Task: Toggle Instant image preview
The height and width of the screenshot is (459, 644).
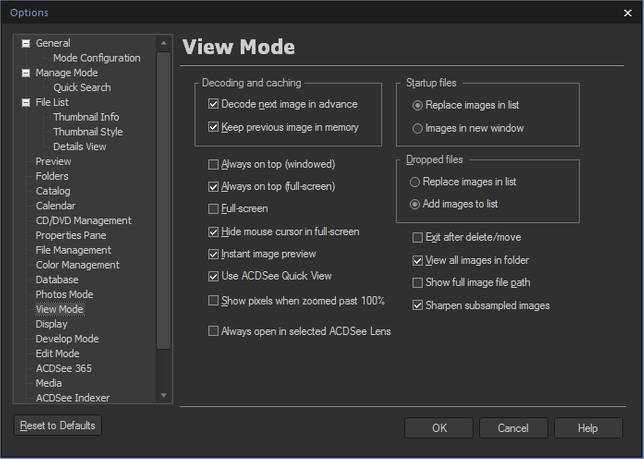Action: 213,254
